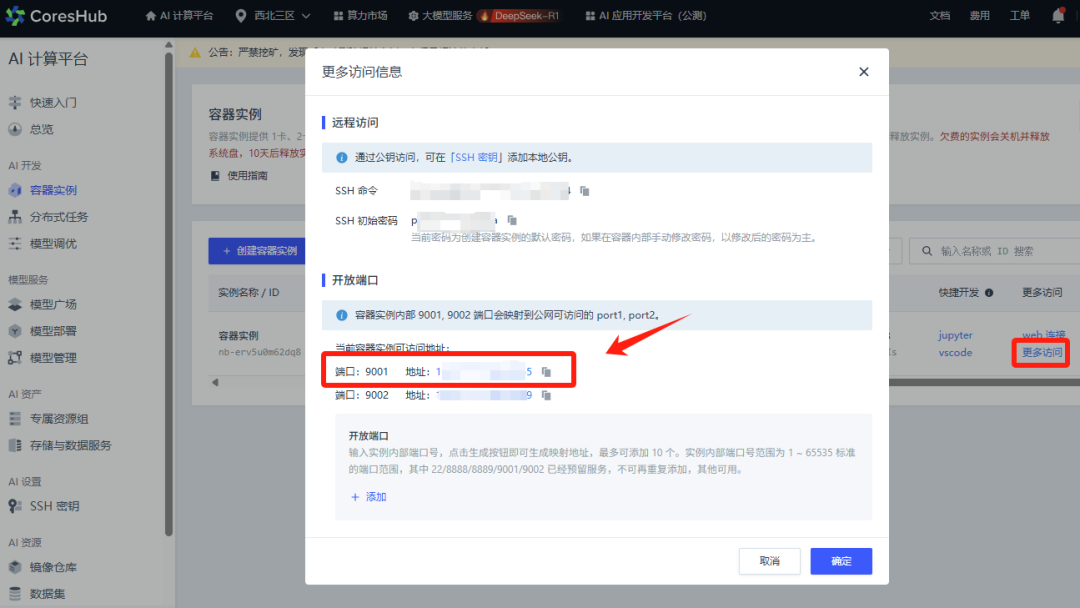Viewport: 1080px width, 608px height.
Task: Copy the port 9002 address
Action: [546, 395]
